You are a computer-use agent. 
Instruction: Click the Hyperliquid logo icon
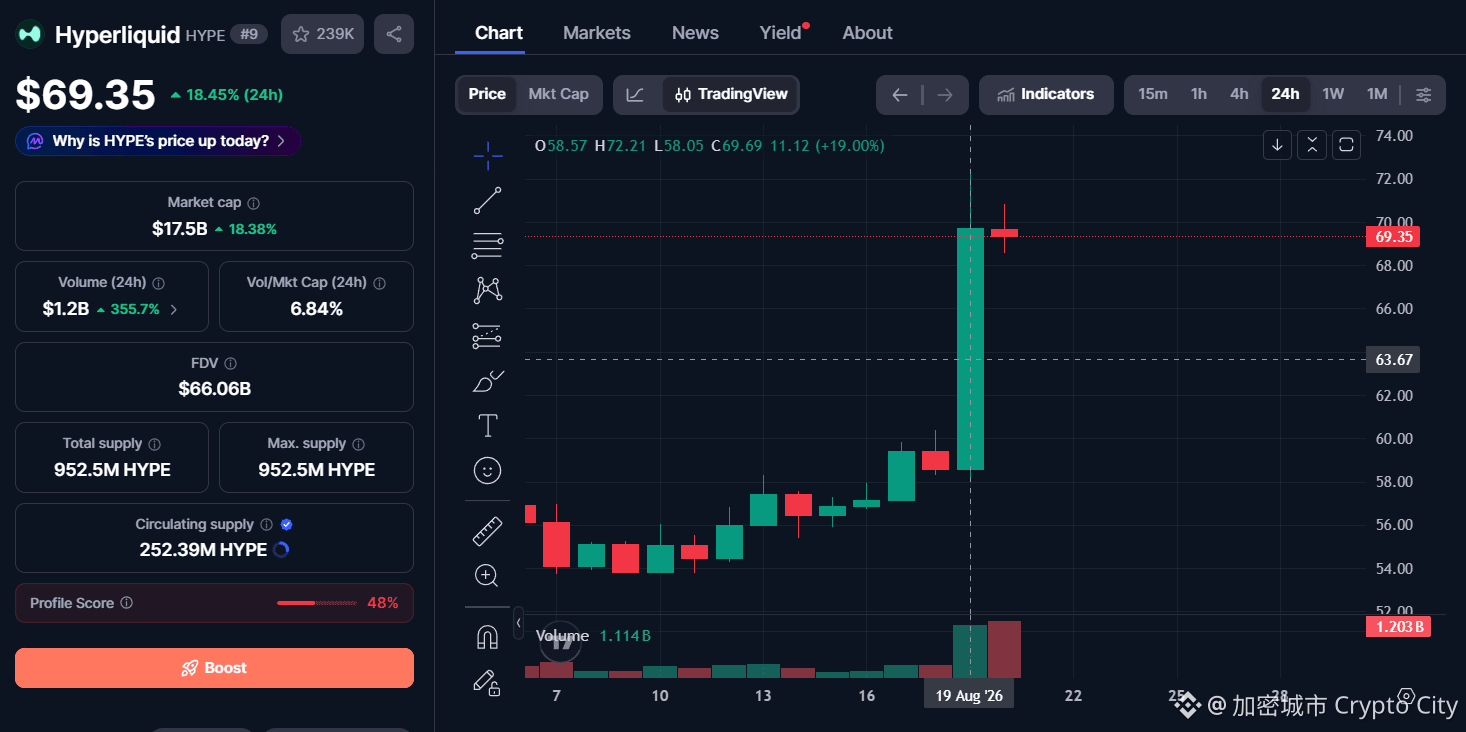(30, 34)
